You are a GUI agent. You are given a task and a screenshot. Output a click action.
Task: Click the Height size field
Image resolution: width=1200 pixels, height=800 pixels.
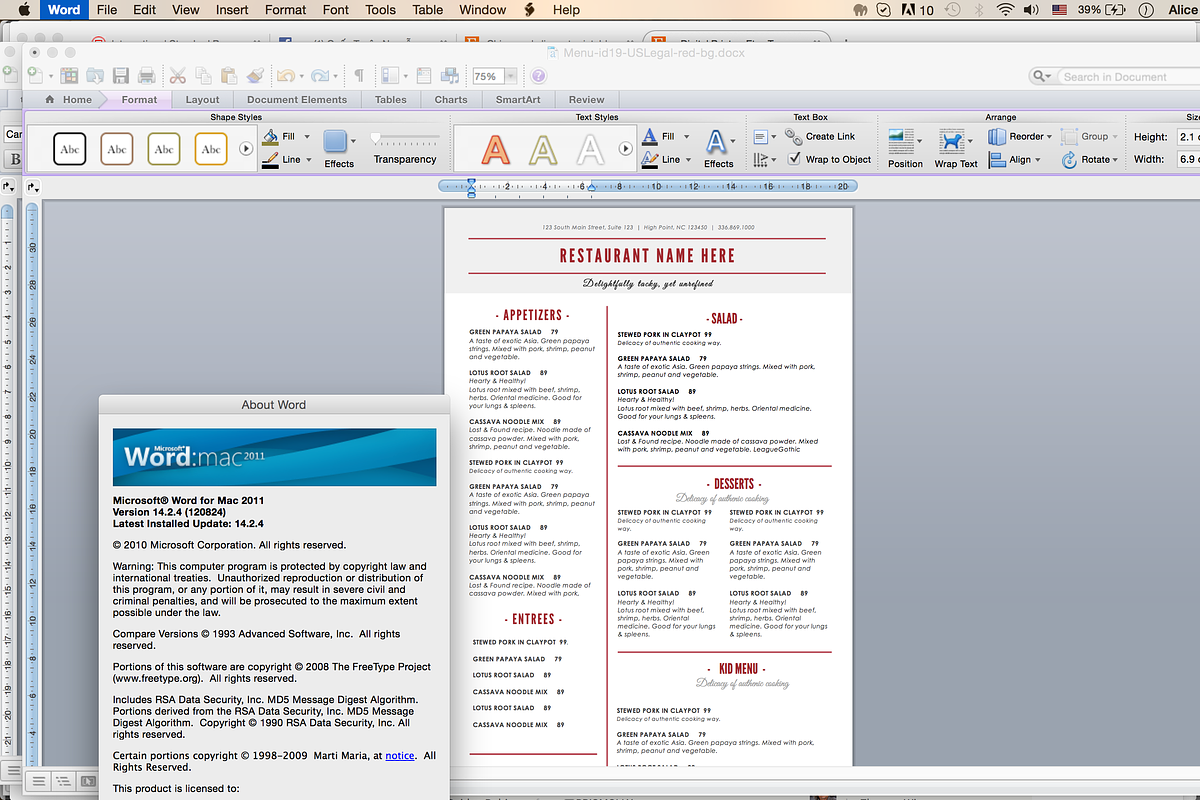(x=1188, y=137)
